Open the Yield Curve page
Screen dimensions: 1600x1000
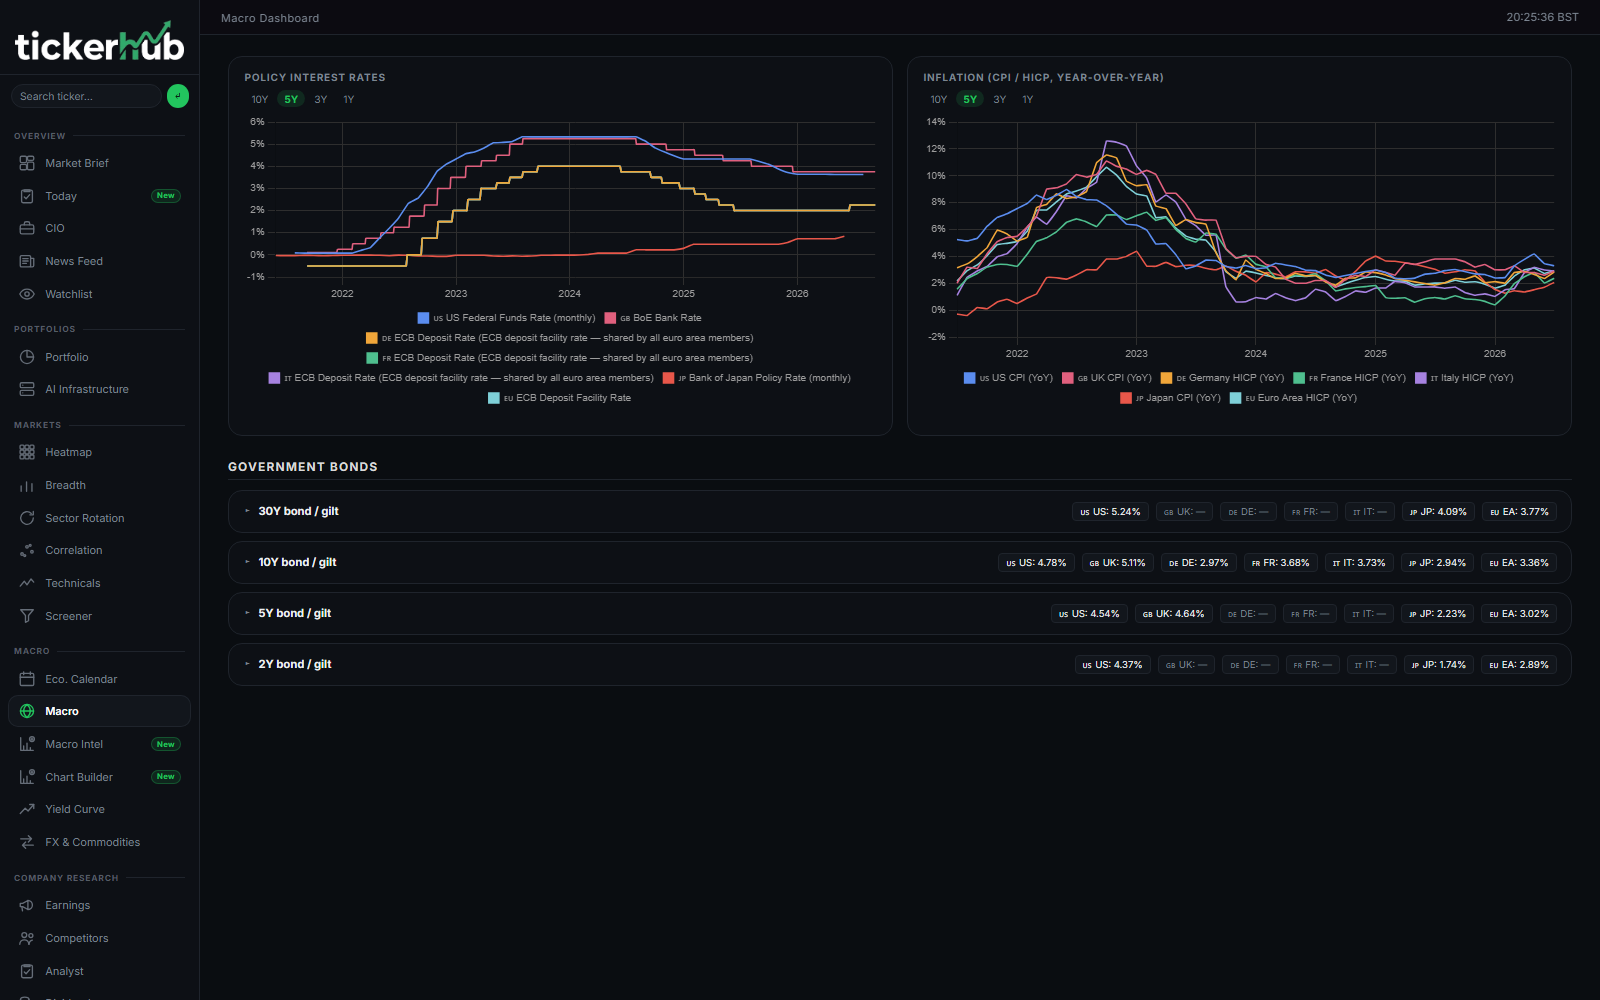click(x=99, y=809)
